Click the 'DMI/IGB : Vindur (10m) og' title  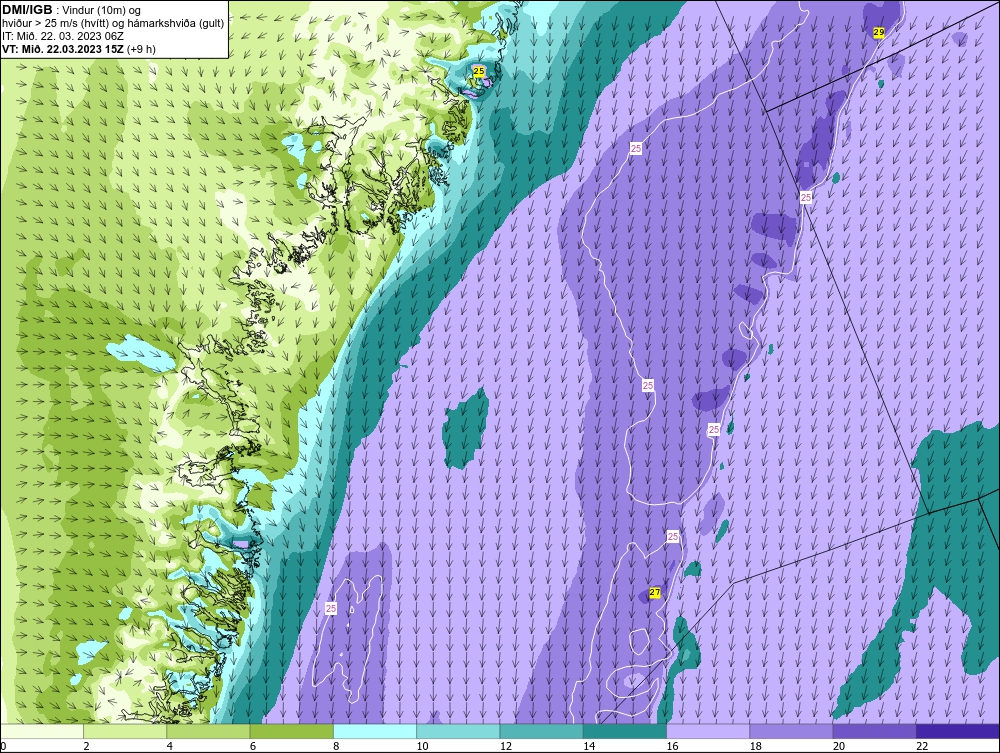[72, 10]
